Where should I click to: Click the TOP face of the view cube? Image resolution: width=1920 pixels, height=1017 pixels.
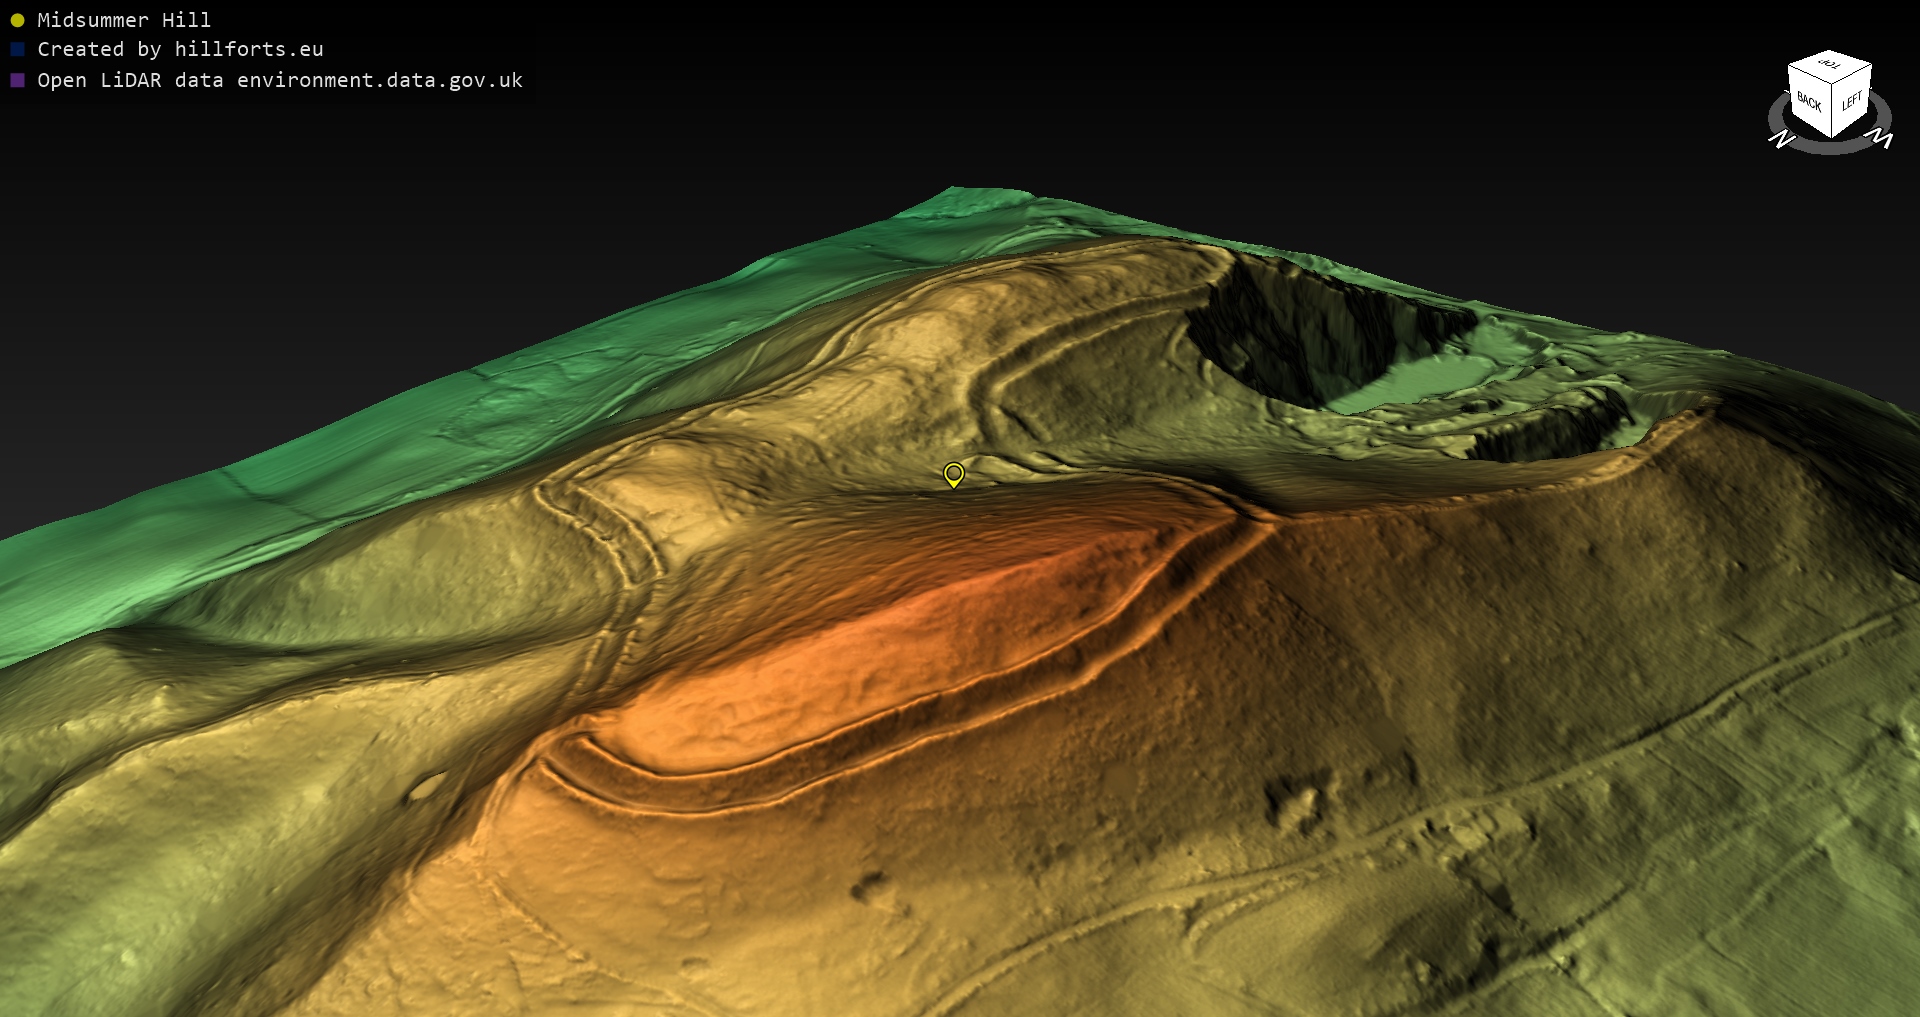click(x=1829, y=65)
